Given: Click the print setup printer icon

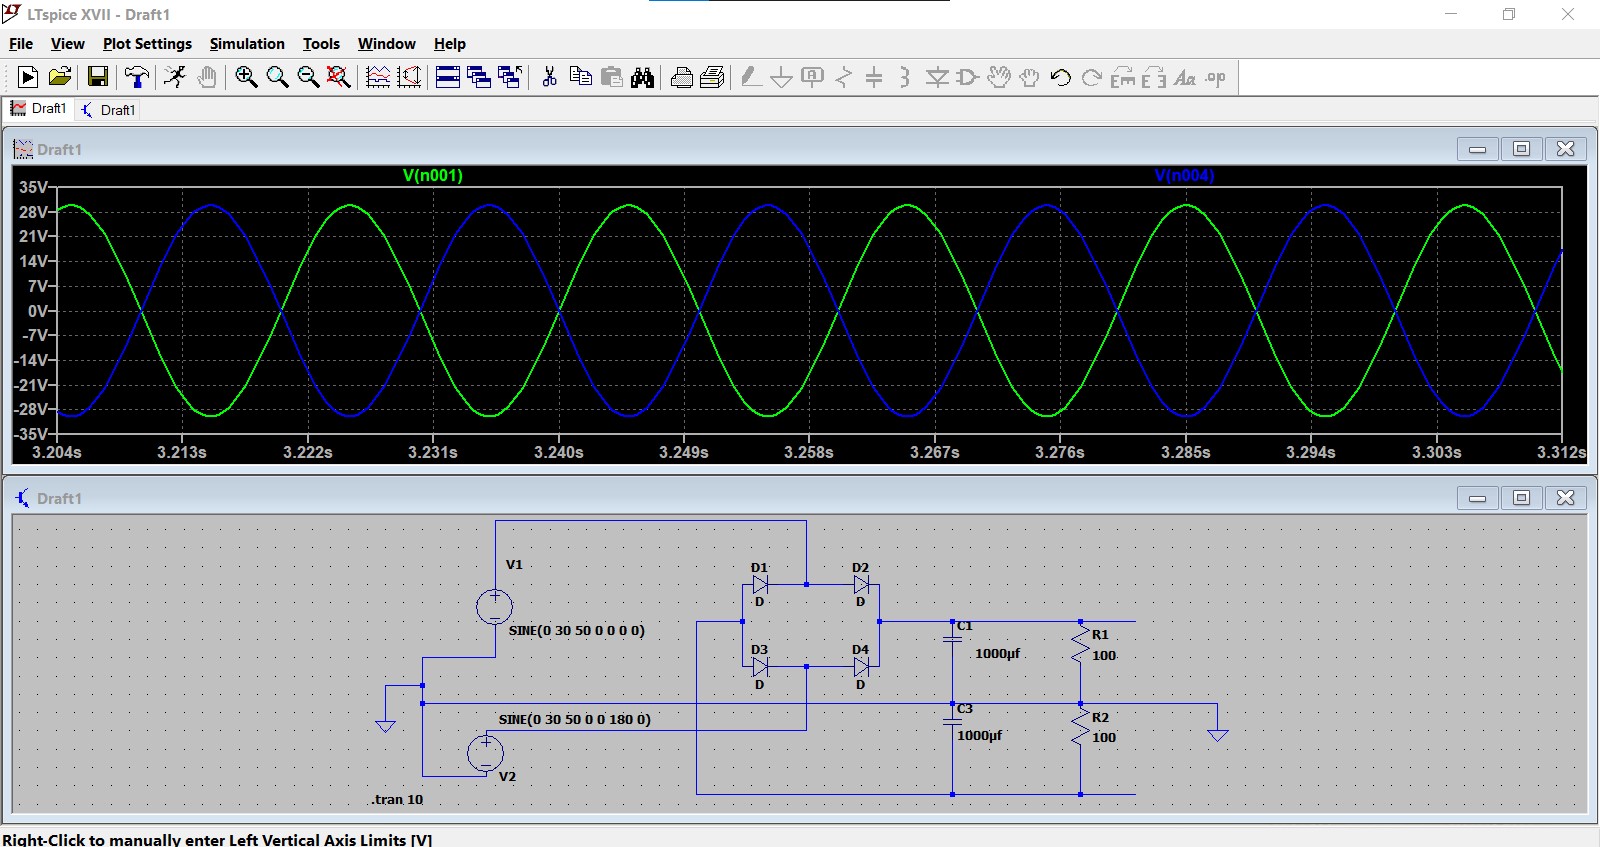Looking at the screenshot, I should click(x=682, y=77).
